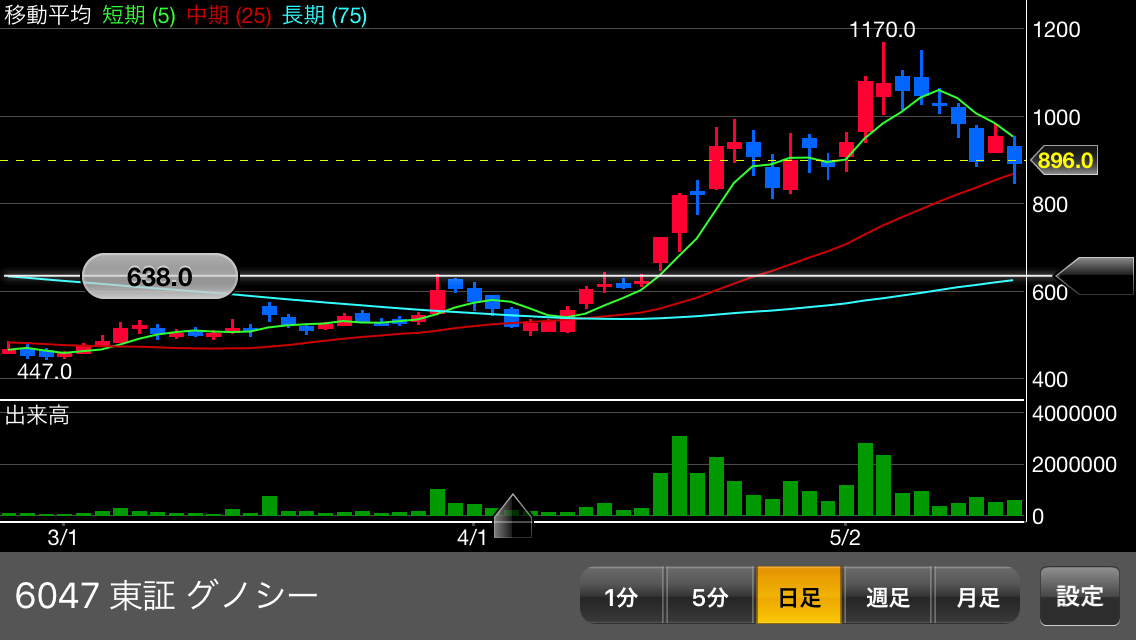
Task: Tap the yellow 896.0 current price tag
Action: coord(1064,160)
